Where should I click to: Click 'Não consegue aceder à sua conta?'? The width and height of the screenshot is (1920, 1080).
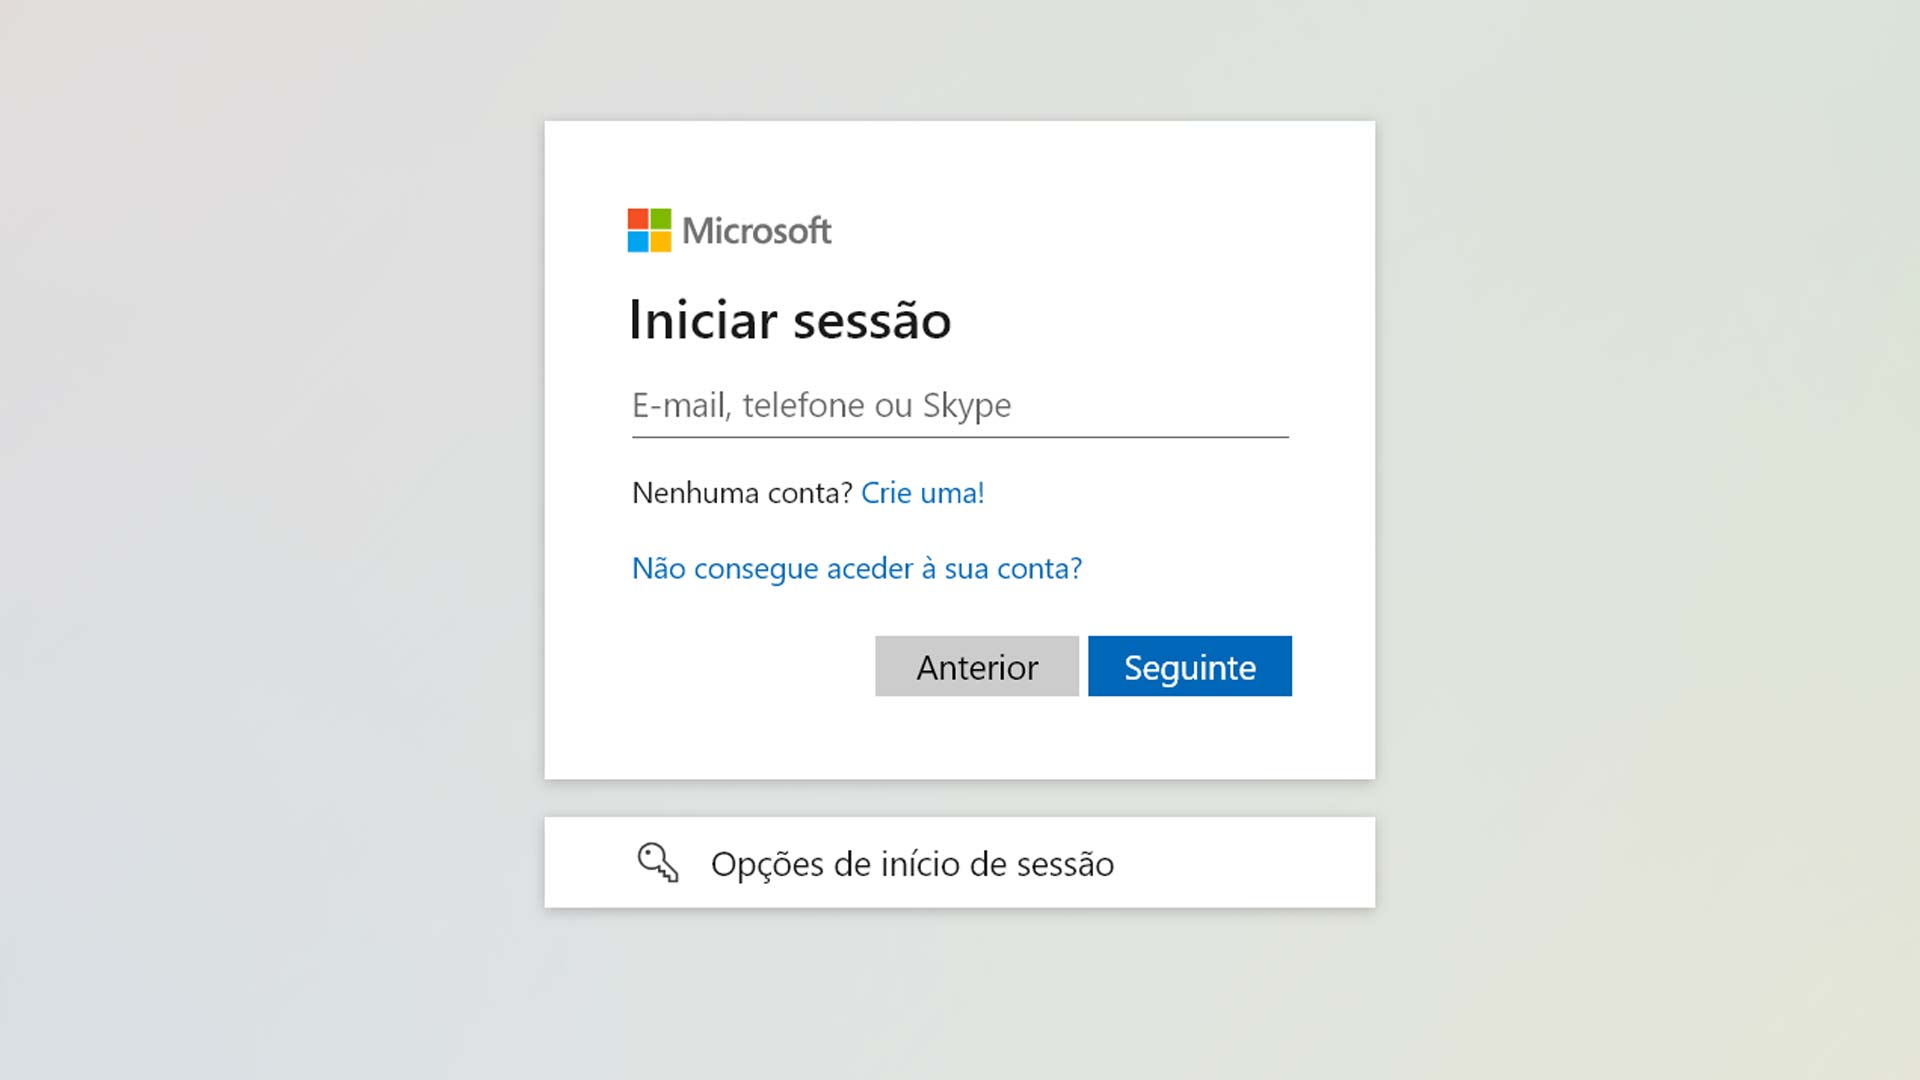[856, 568]
